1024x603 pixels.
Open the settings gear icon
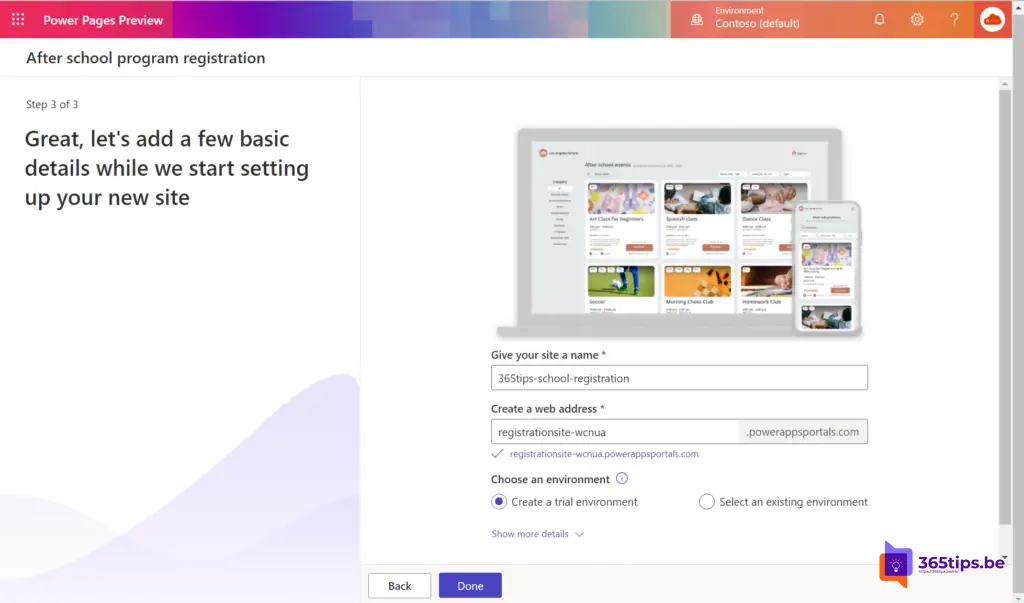click(917, 20)
